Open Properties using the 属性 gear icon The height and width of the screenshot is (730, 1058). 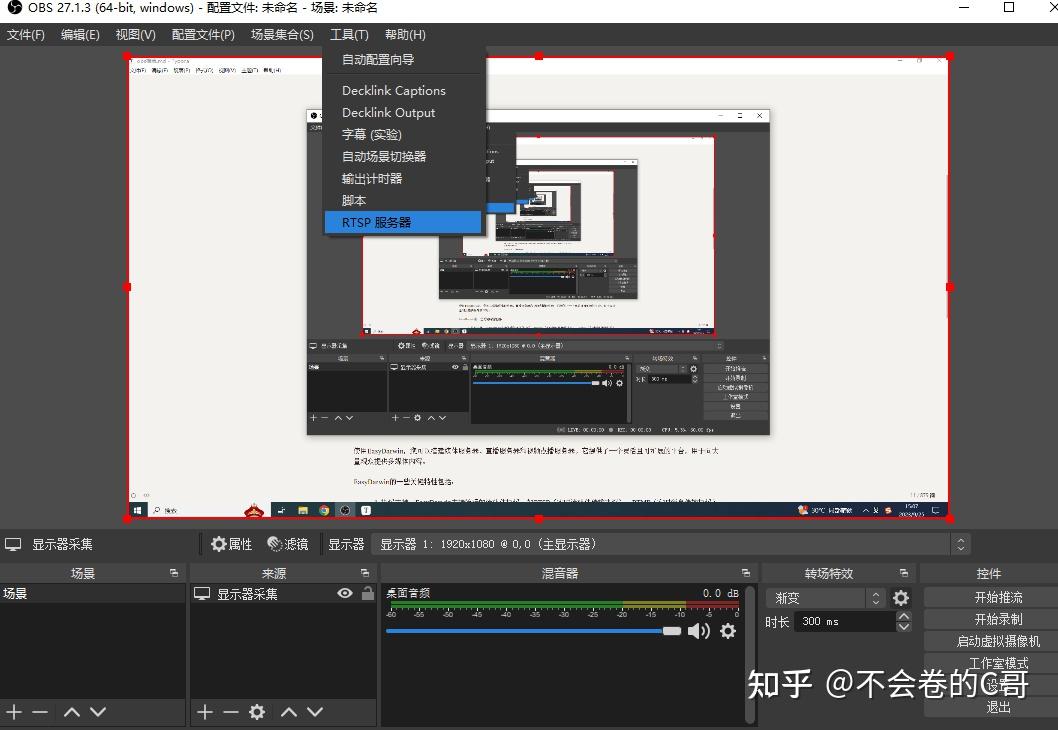218,543
